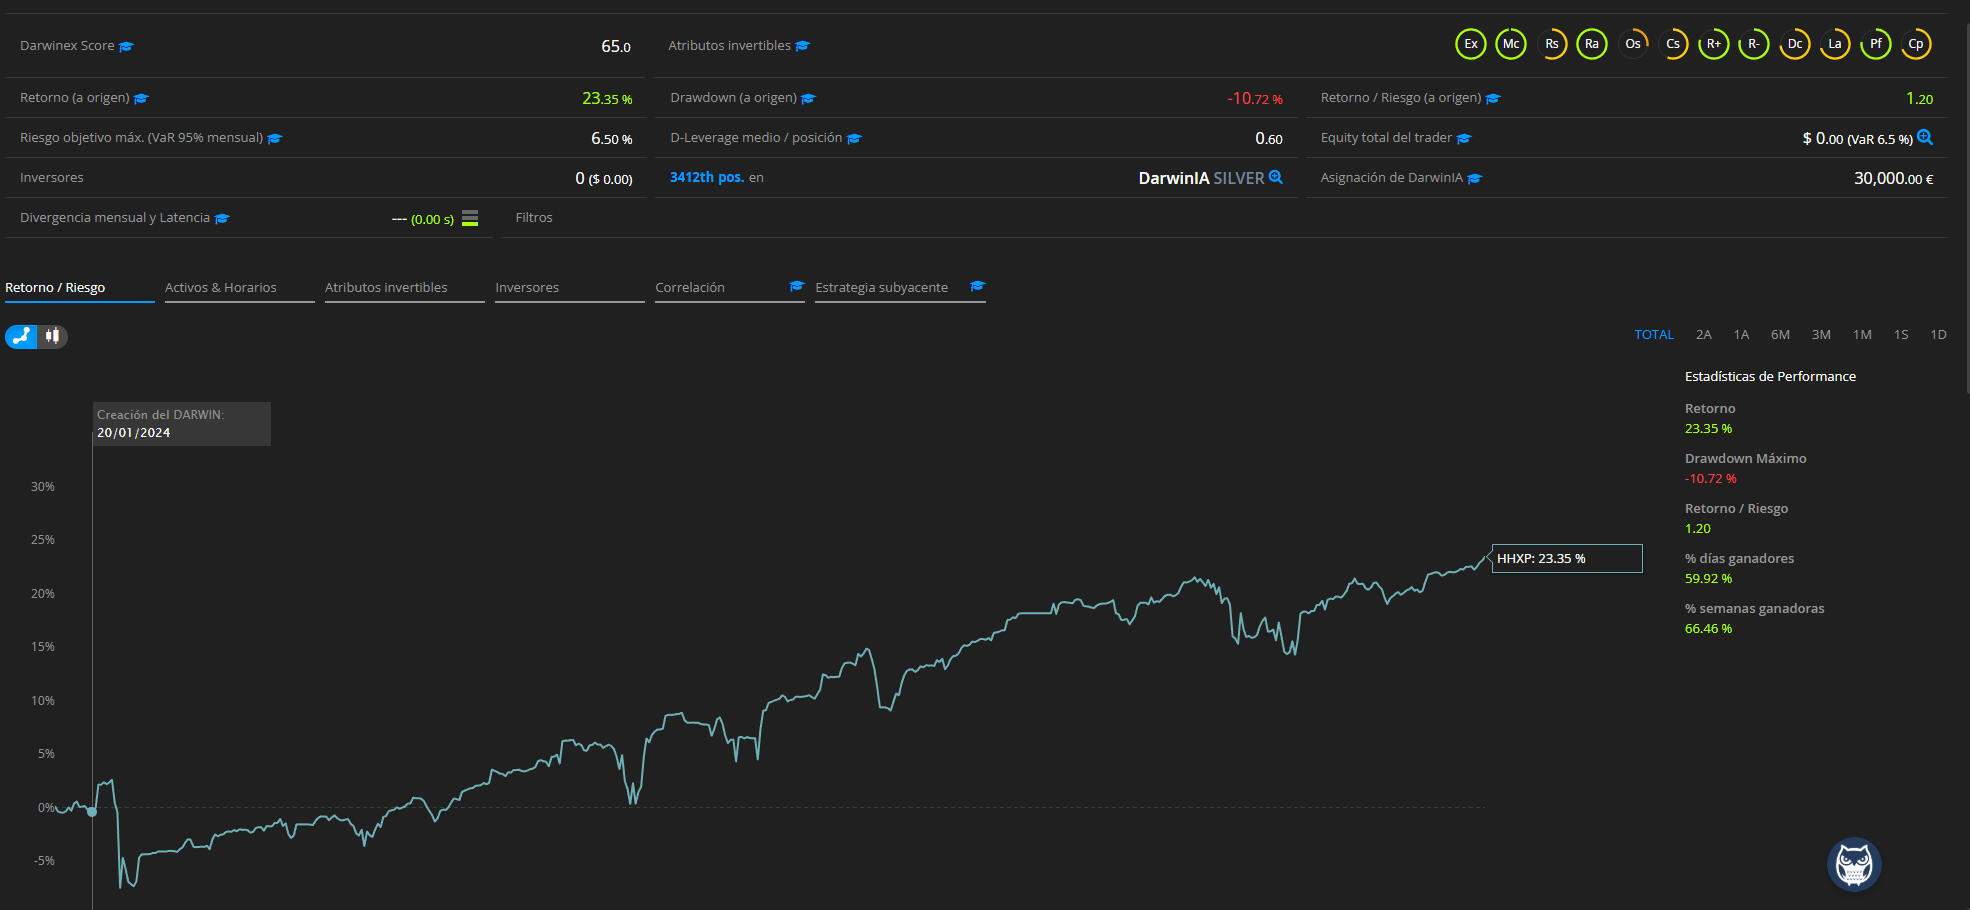Image resolution: width=1970 pixels, height=910 pixels.
Task: Select the Ra investable attribute icon
Action: 1592,44
